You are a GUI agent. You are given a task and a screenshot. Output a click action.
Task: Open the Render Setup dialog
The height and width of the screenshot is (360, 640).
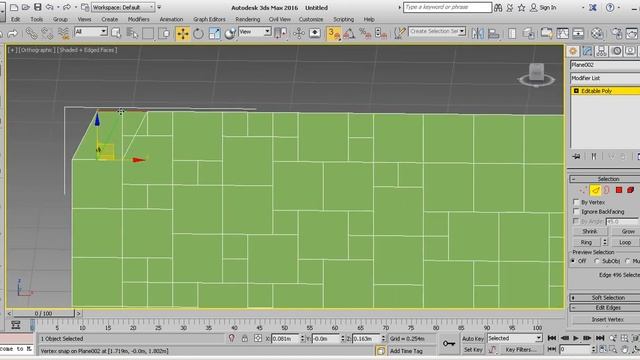click(x=617, y=33)
